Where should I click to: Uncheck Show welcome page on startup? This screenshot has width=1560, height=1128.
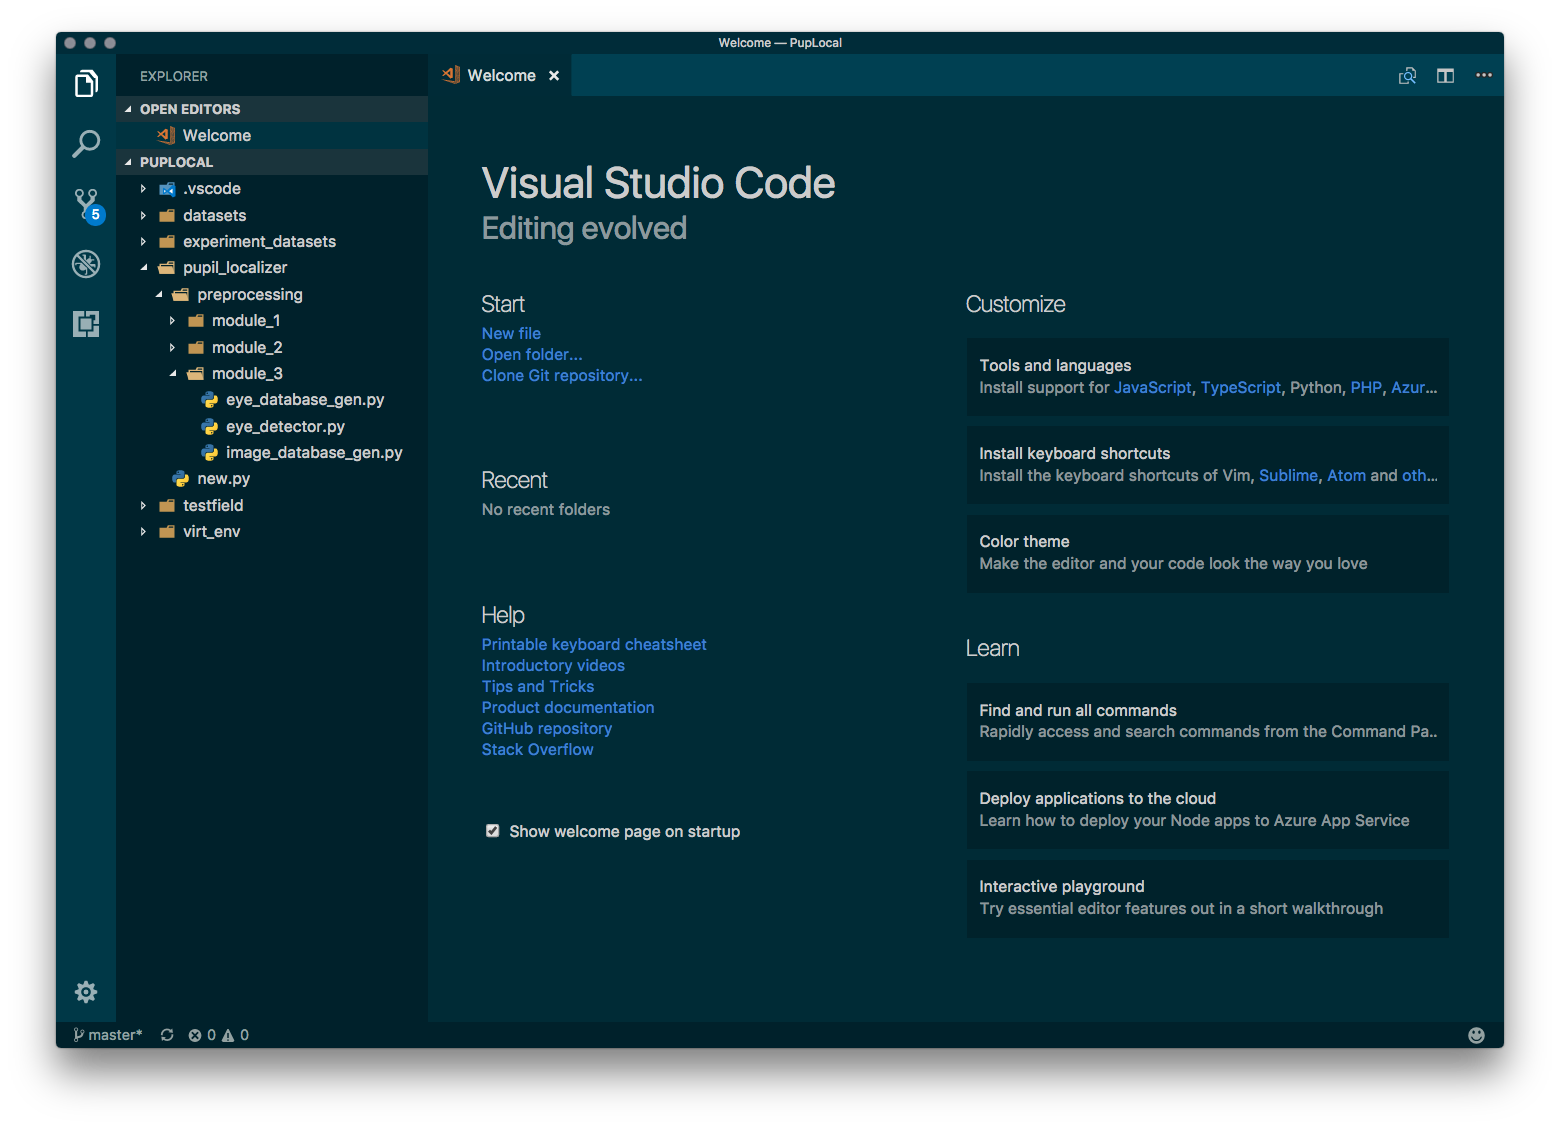click(x=492, y=830)
